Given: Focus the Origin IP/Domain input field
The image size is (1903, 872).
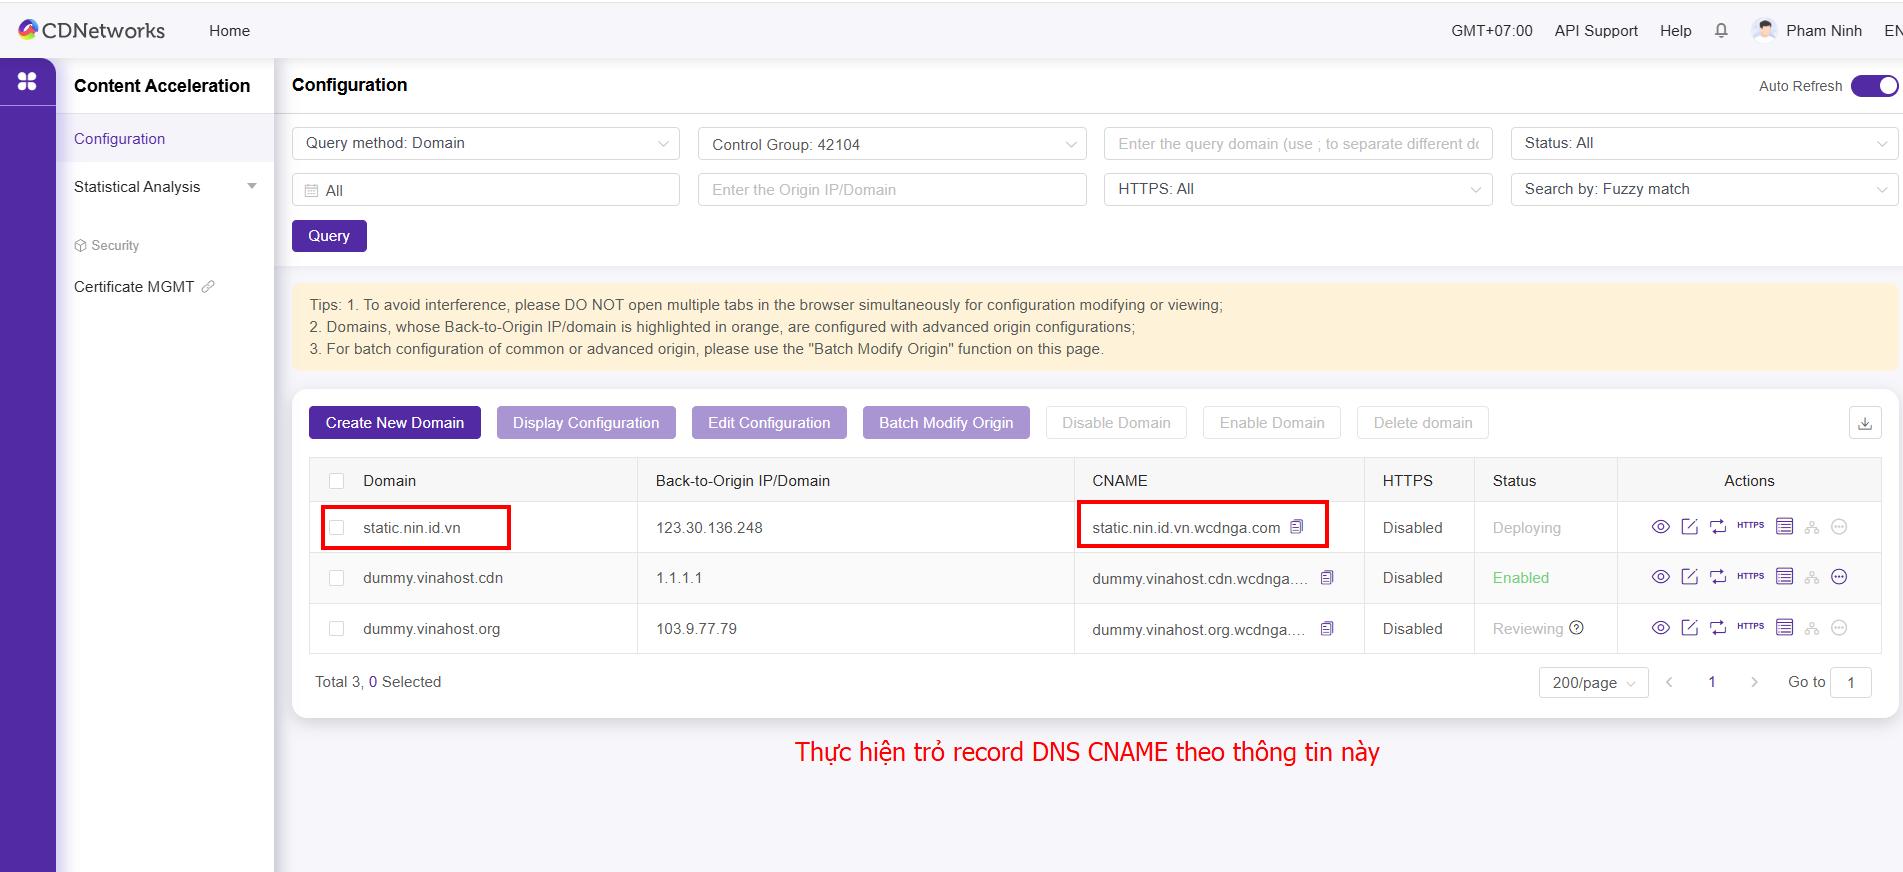Looking at the screenshot, I should click(892, 189).
